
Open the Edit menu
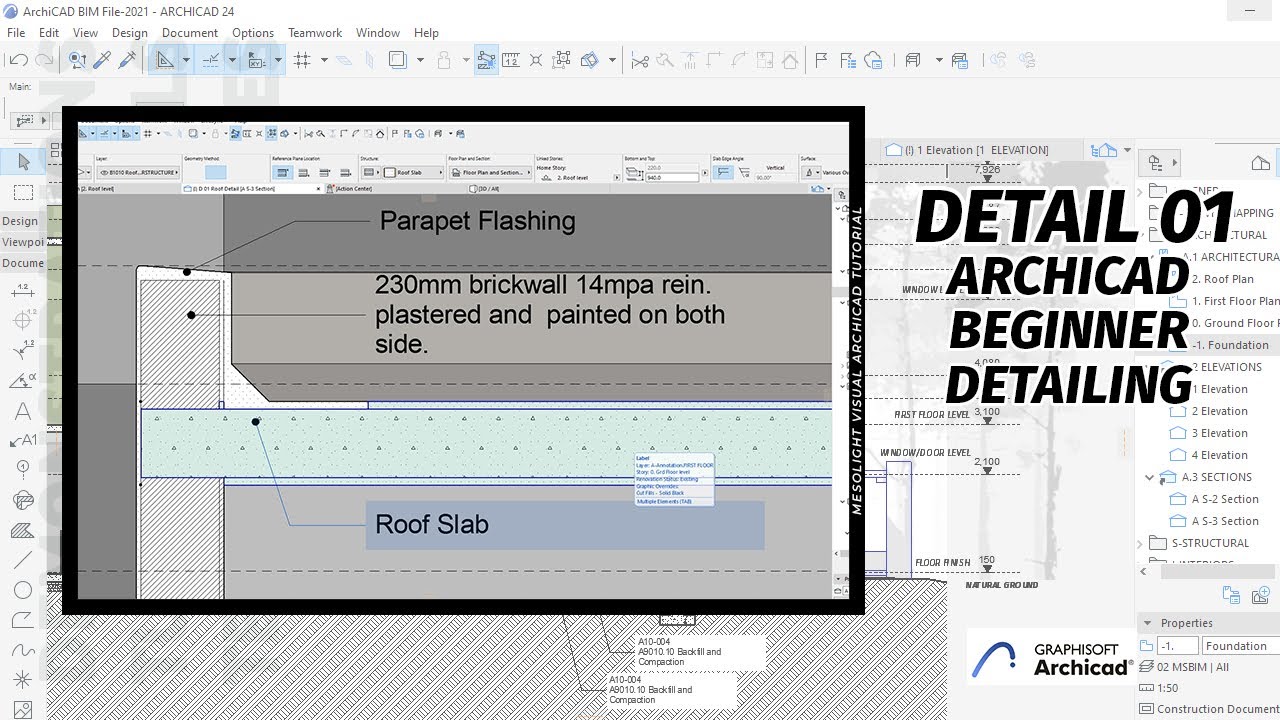(49, 33)
